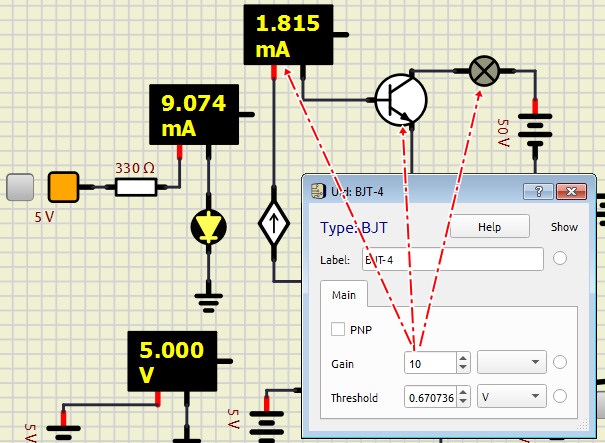605x443 pixels.
Task: Click the 330 Ω resistor
Action: (x=136, y=187)
